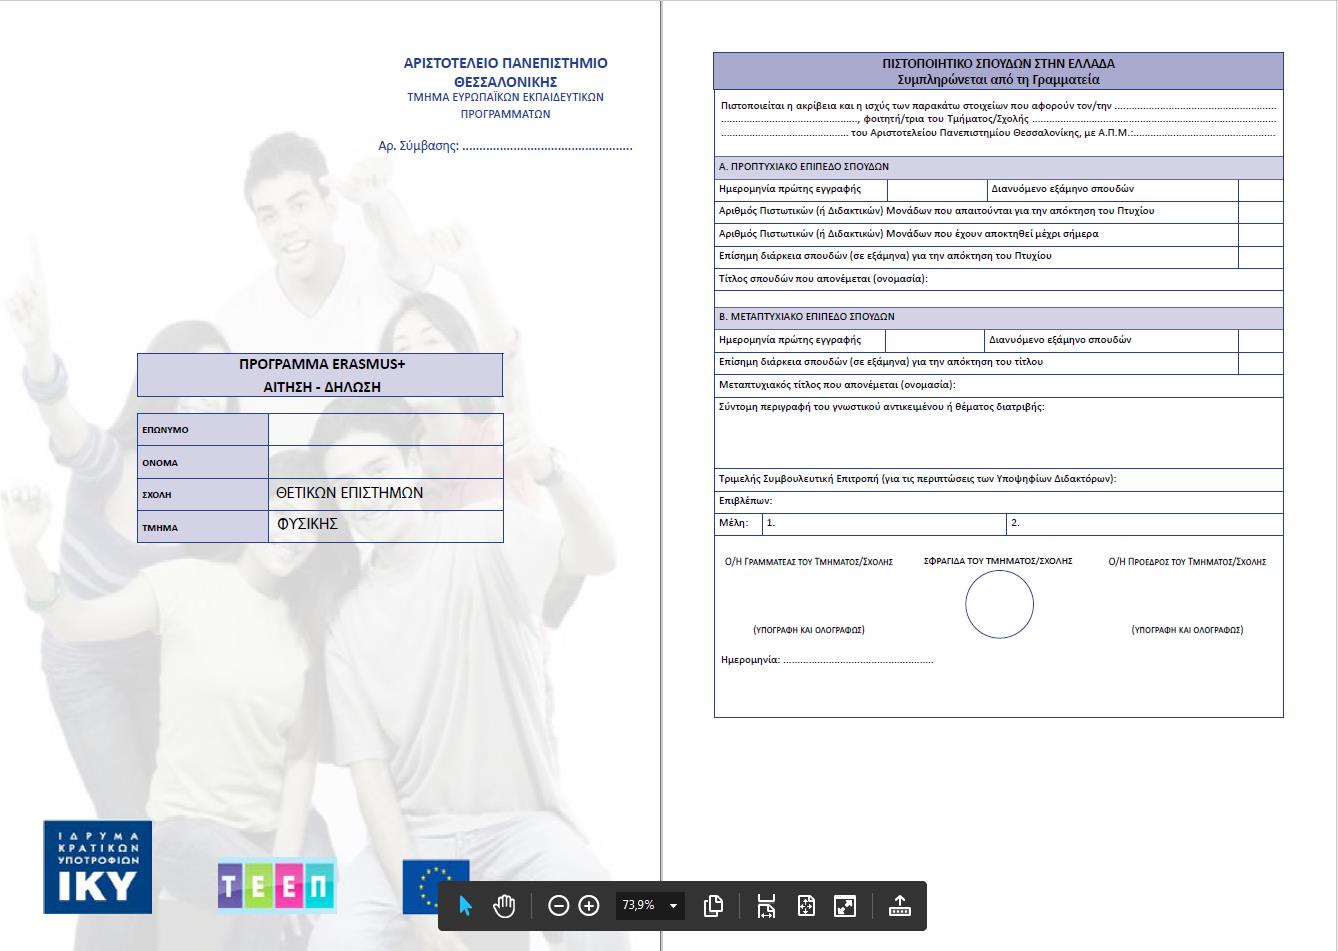Switch to the hand pan tool
The height and width of the screenshot is (951, 1338).
tap(504, 906)
